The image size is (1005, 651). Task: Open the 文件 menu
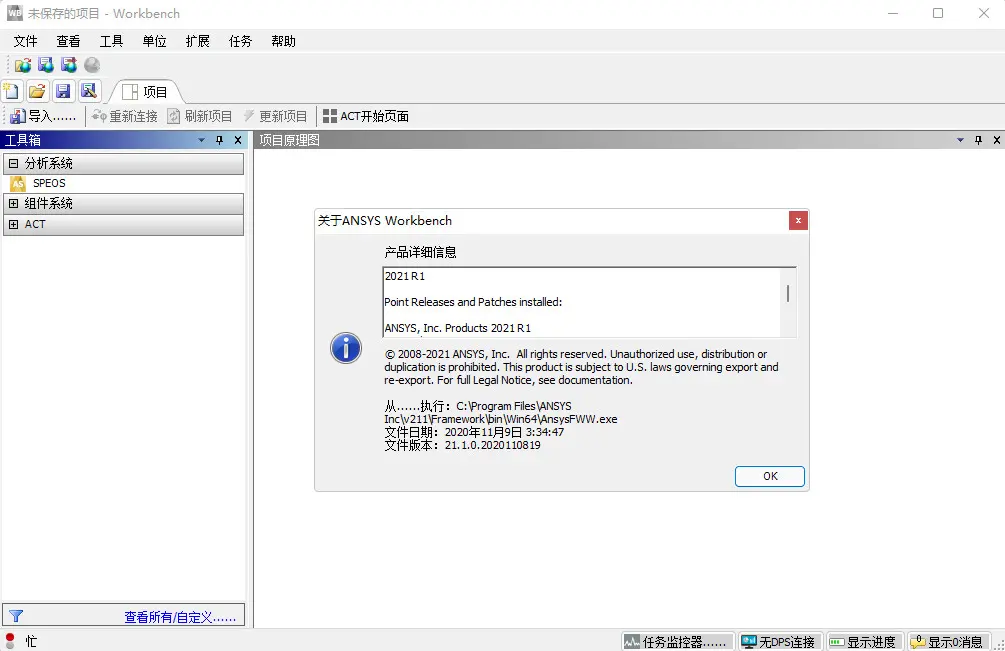coord(26,41)
